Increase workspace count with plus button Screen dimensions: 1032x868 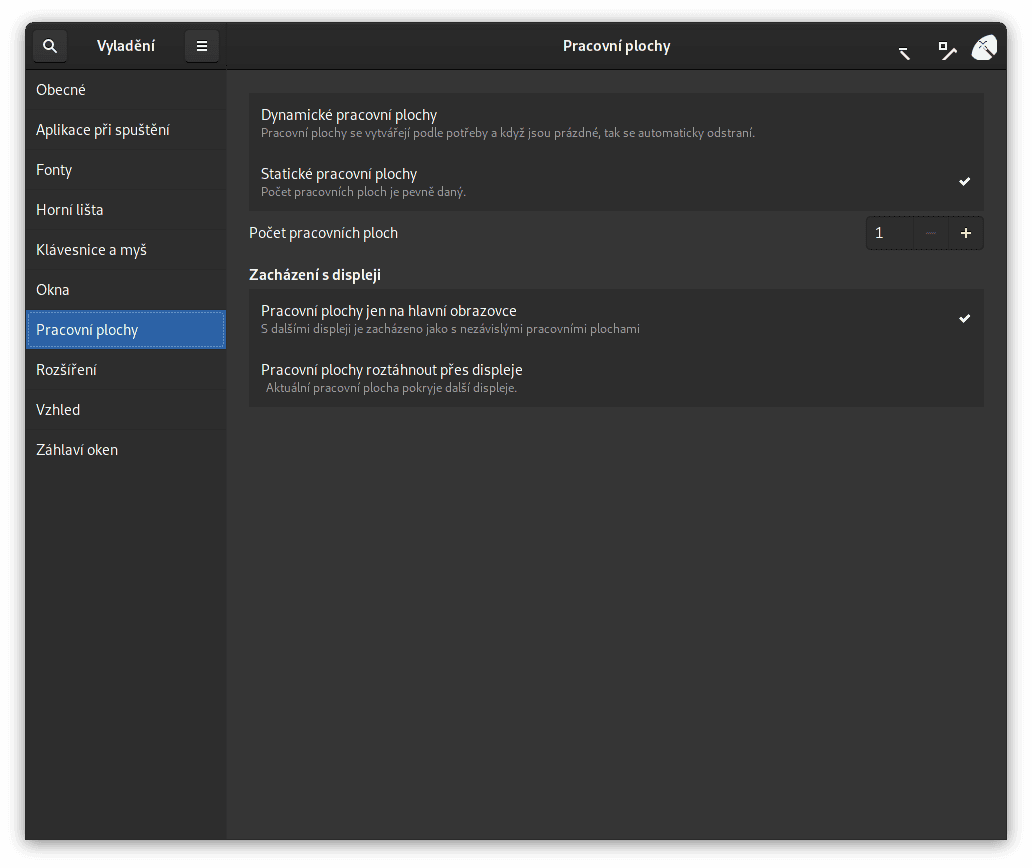click(x=966, y=233)
